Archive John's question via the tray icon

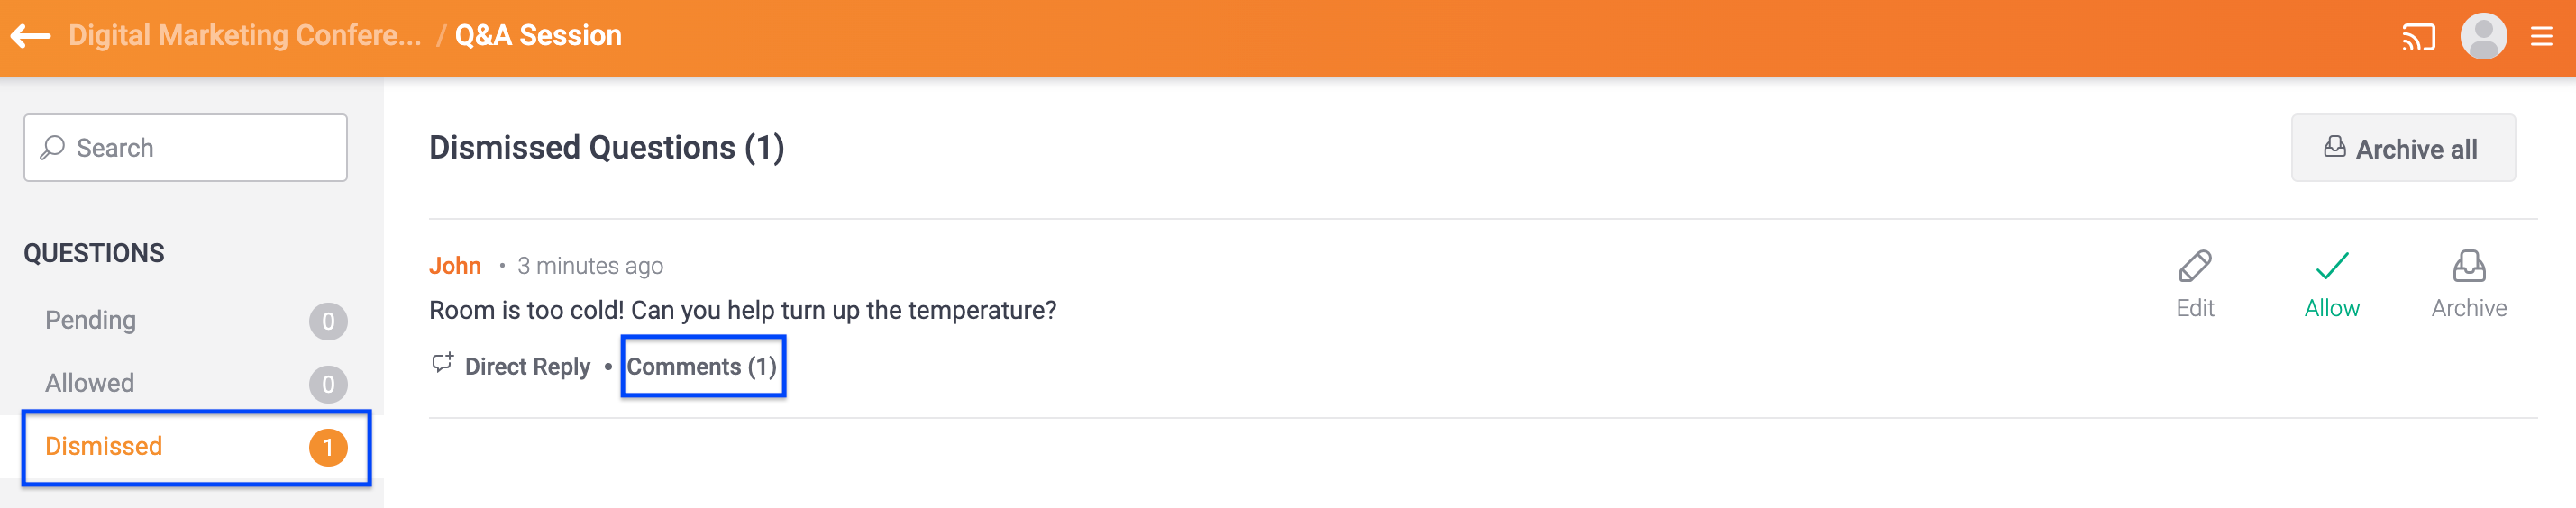tap(2469, 266)
